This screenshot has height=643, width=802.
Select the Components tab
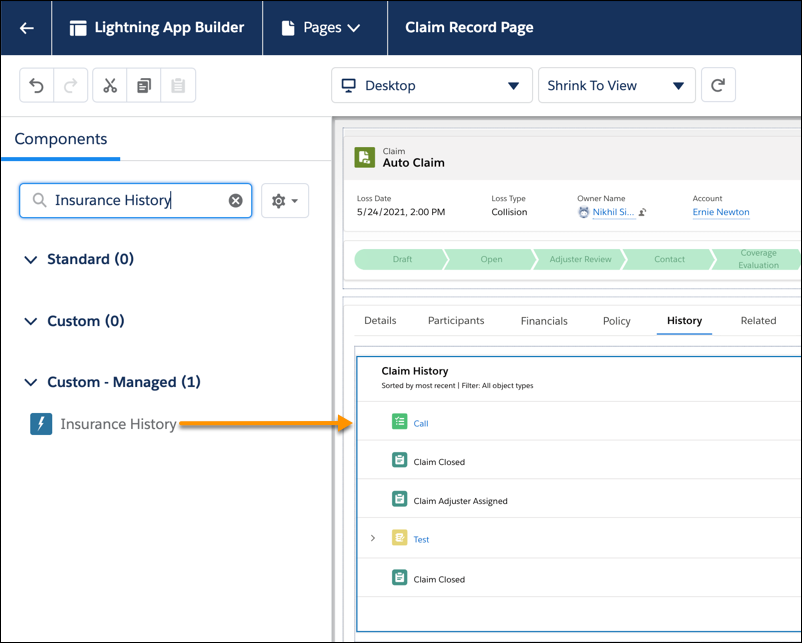click(x=61, y=139)
